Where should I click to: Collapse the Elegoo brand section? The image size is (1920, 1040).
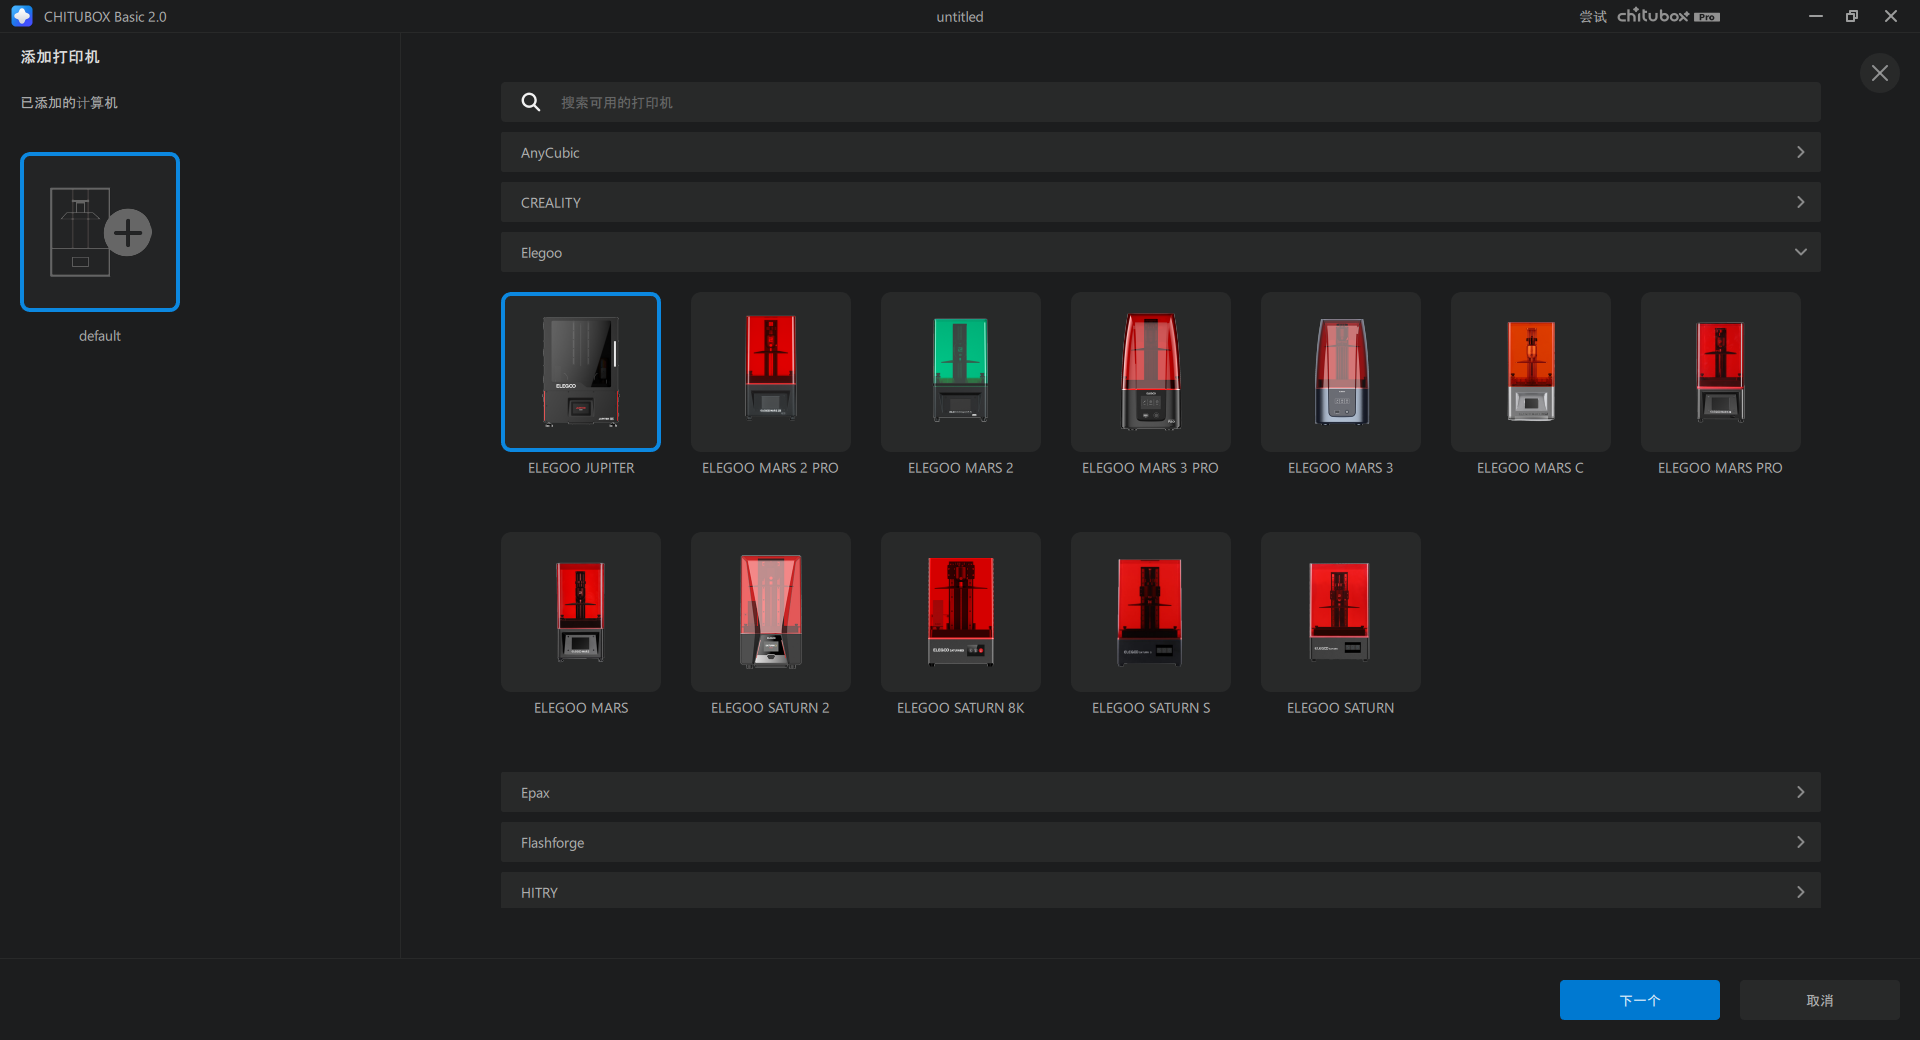(1161, 252)
